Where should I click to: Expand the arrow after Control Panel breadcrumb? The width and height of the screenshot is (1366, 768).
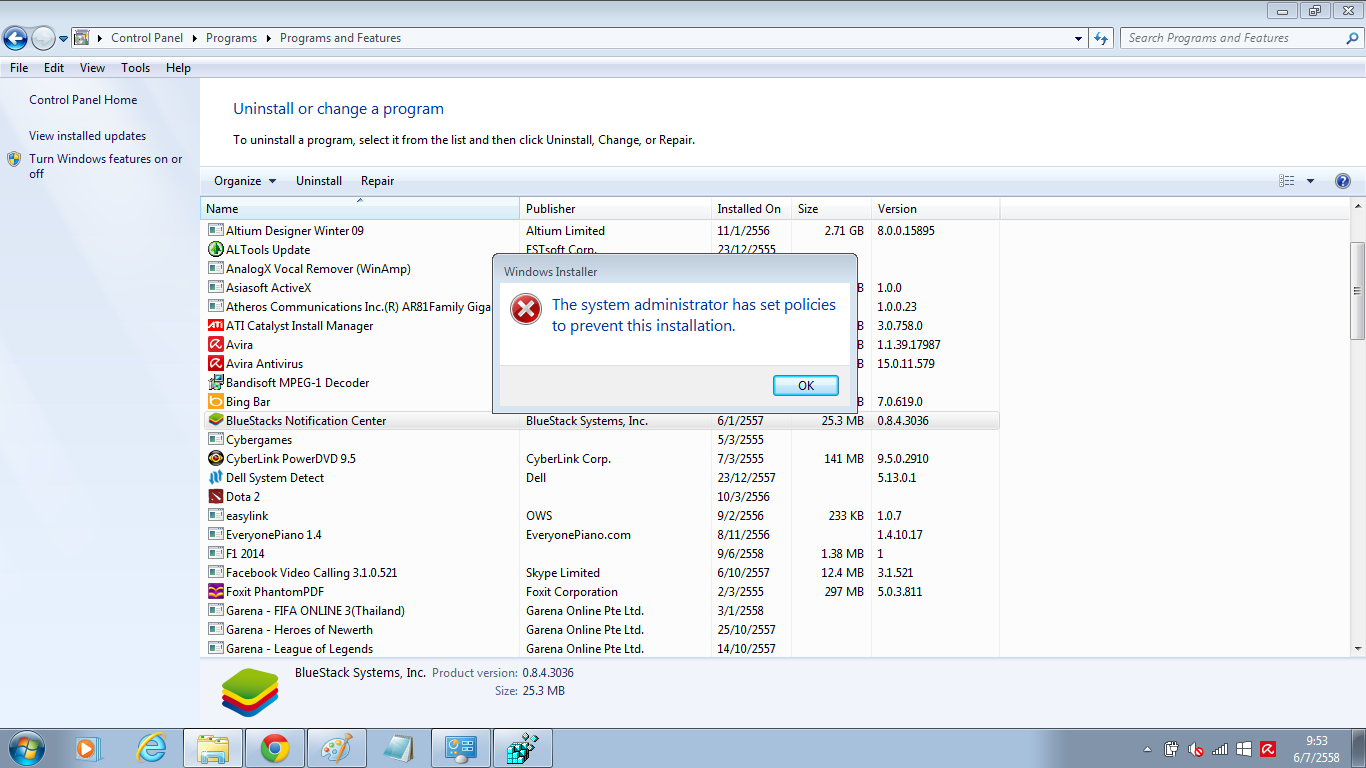pyautogui.click(x=195, y=38)
